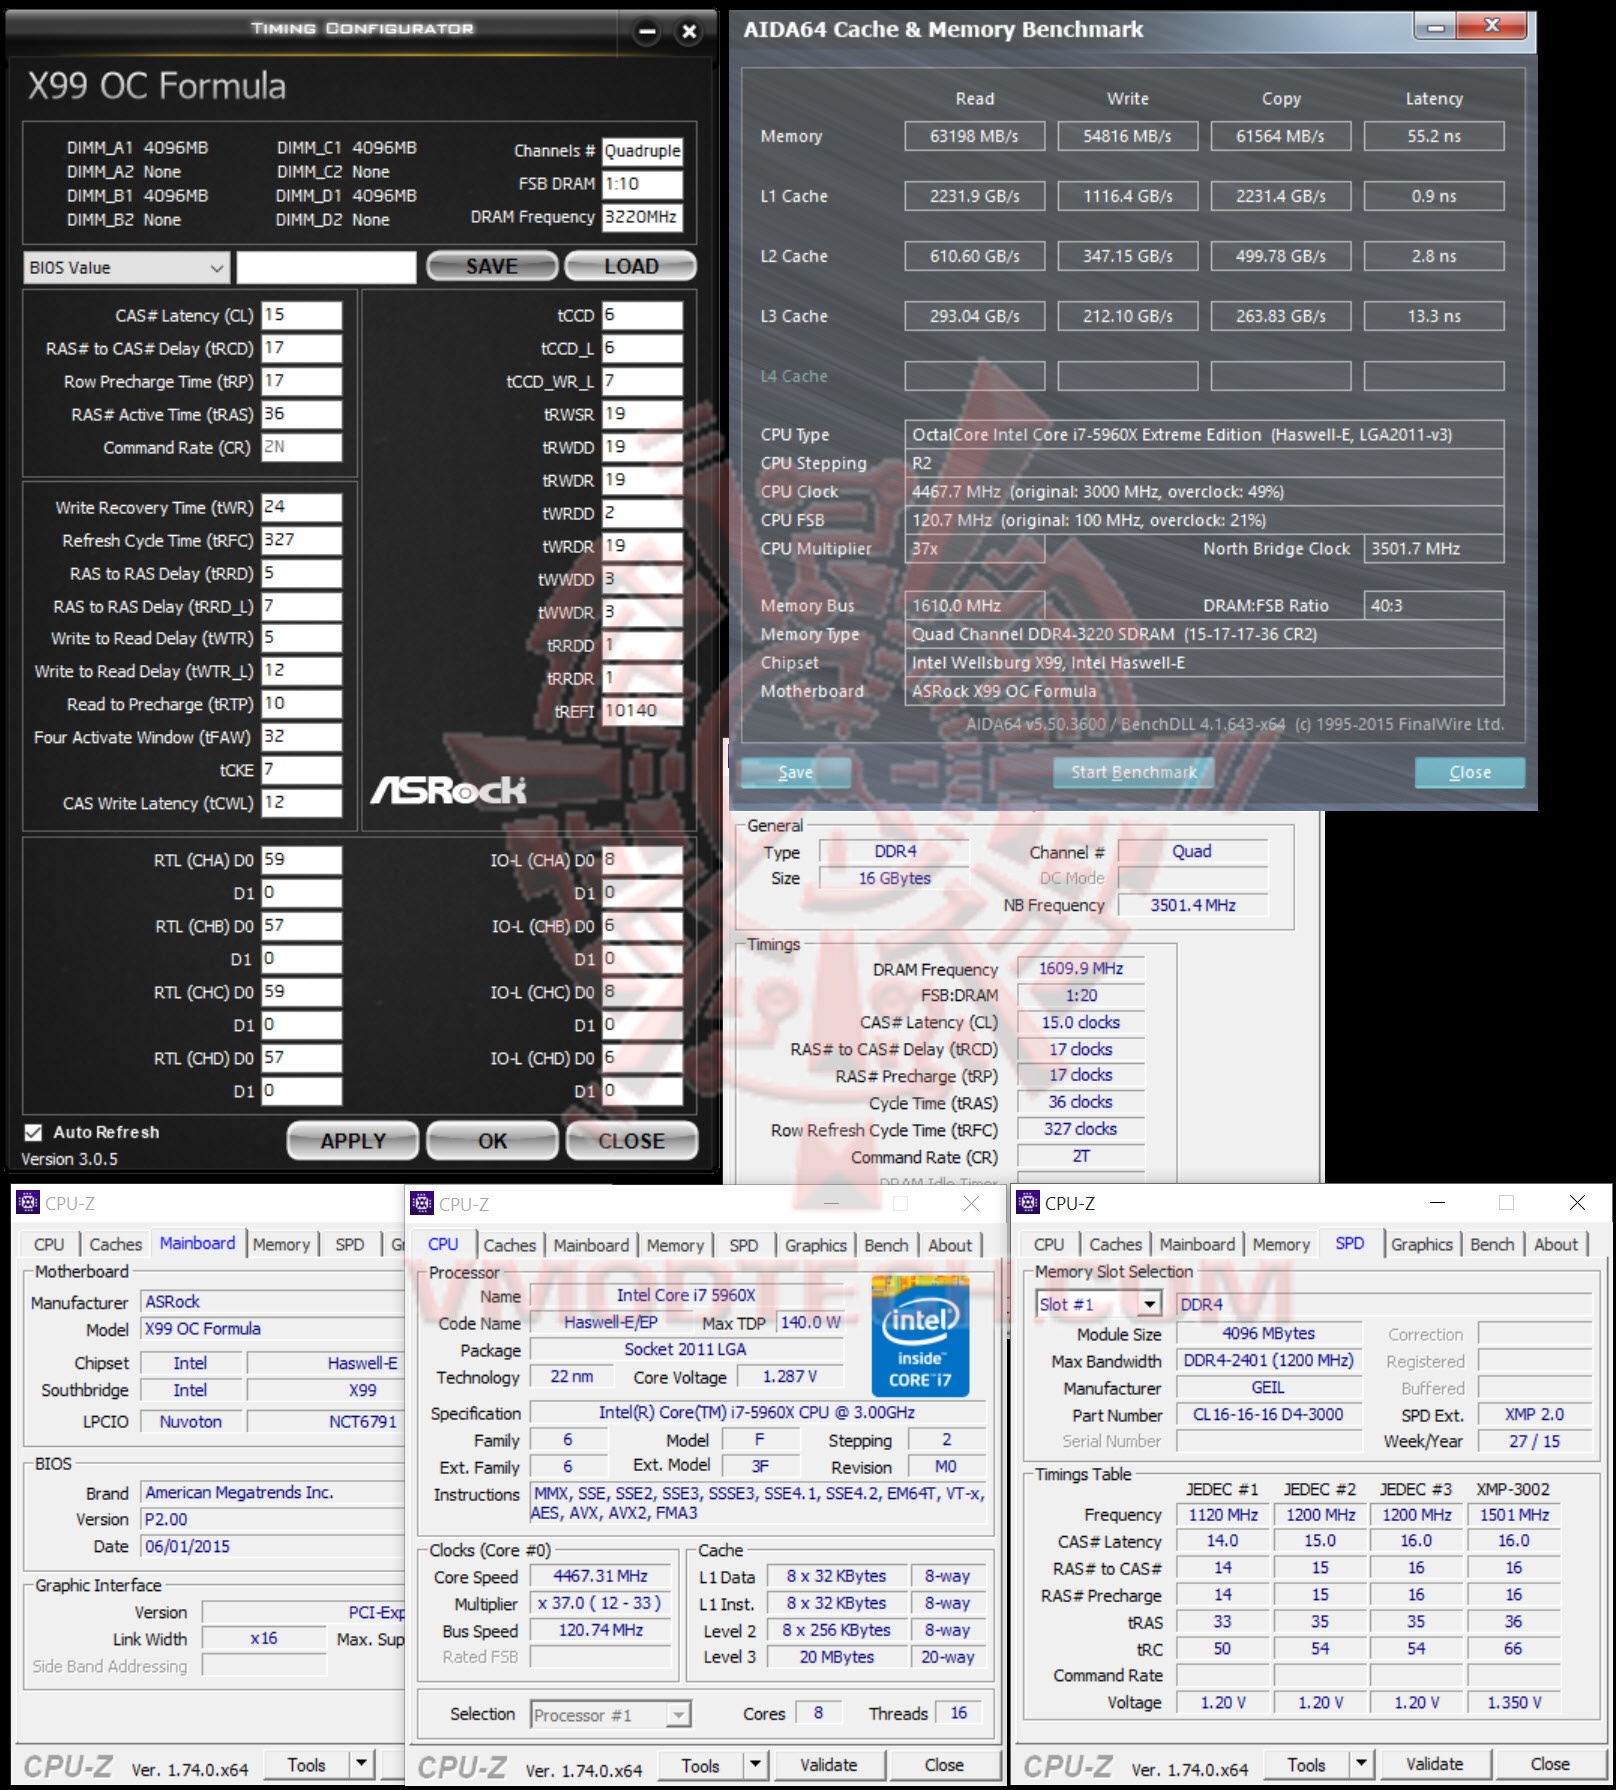The image size is (1616, 1790).
Task: Click OK in Timing Configurator
Action: pos(492,1141)
